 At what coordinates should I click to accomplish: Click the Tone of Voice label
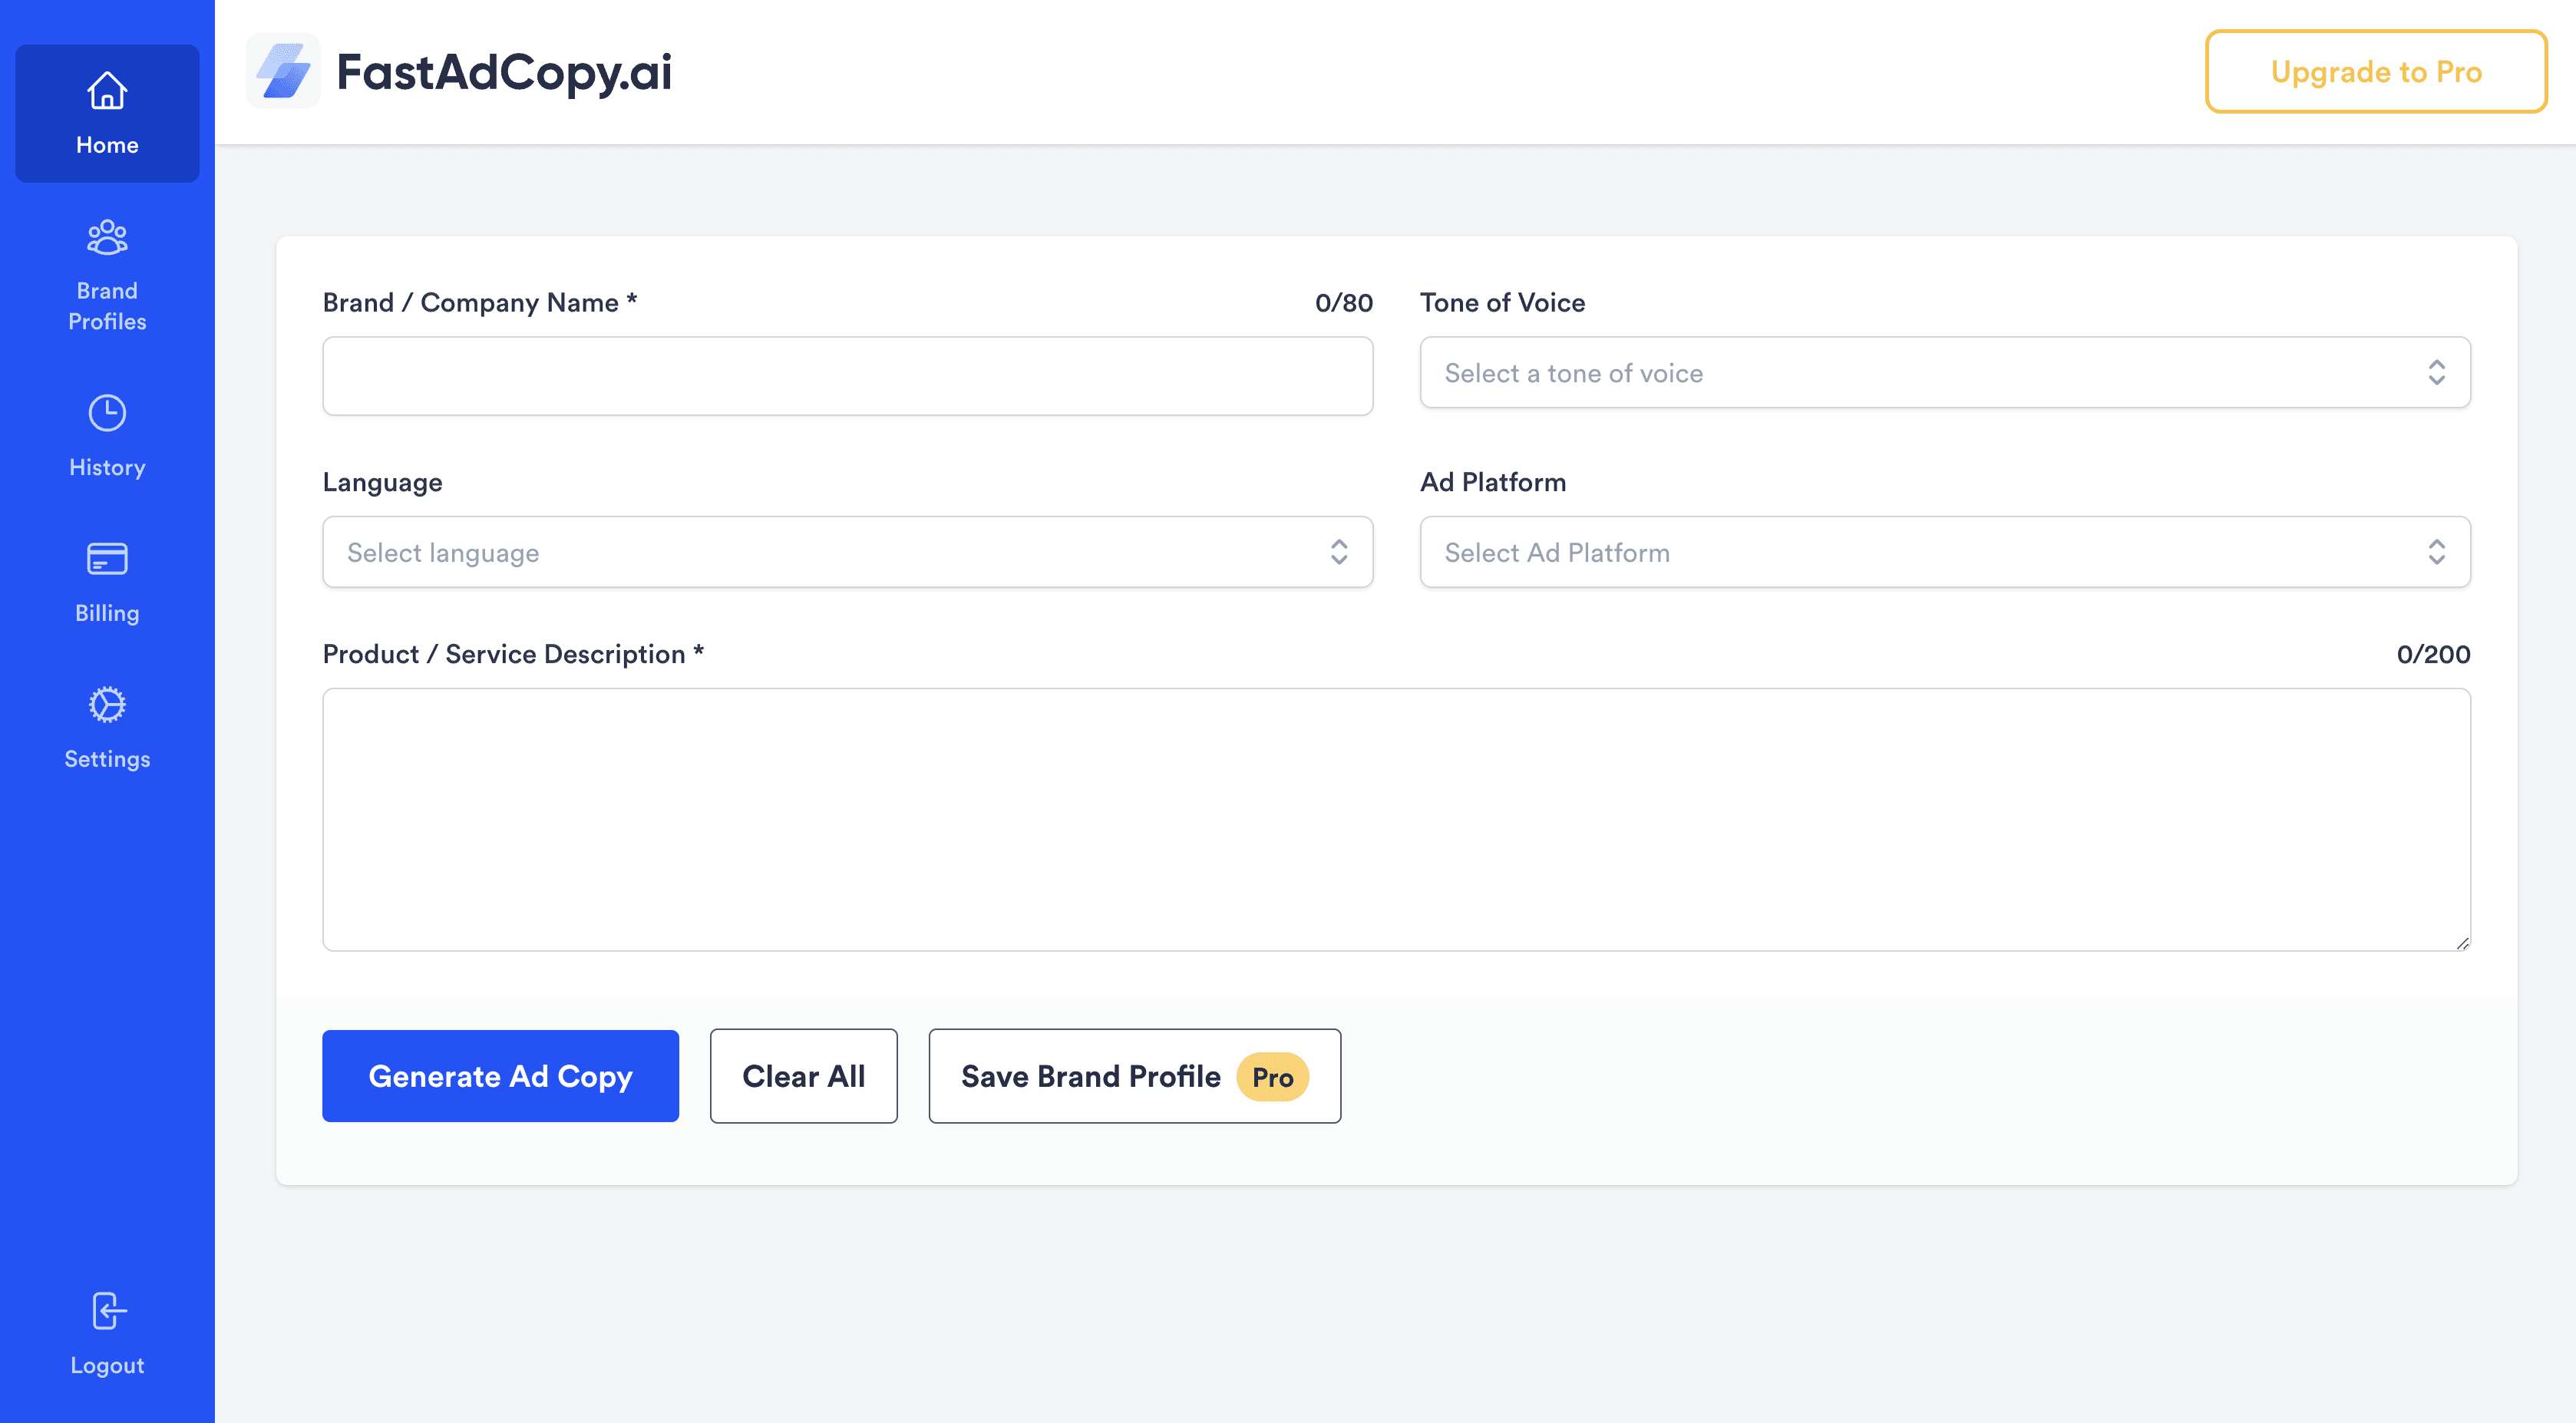click(1502, 303)
